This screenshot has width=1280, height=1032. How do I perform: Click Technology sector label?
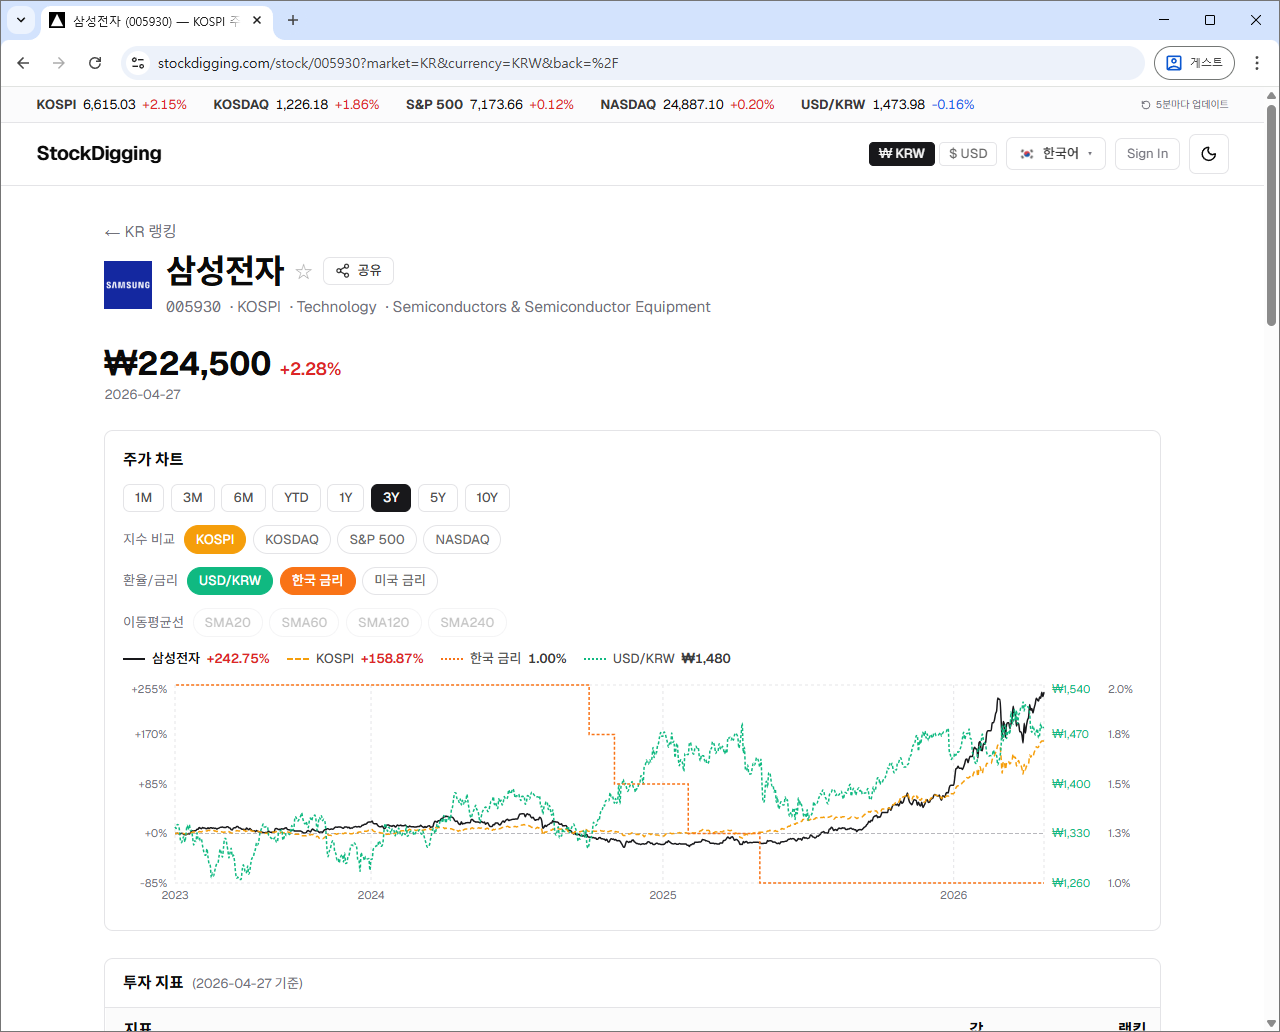point(336,307)
